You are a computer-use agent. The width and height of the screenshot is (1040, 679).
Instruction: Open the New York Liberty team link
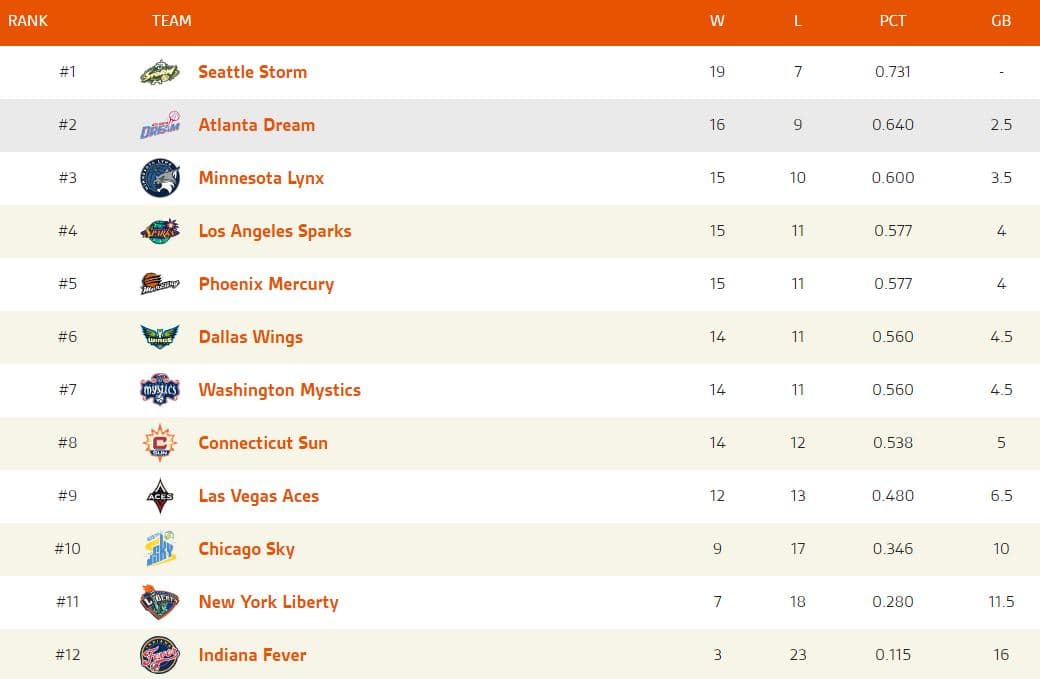[x=268, y=602]
